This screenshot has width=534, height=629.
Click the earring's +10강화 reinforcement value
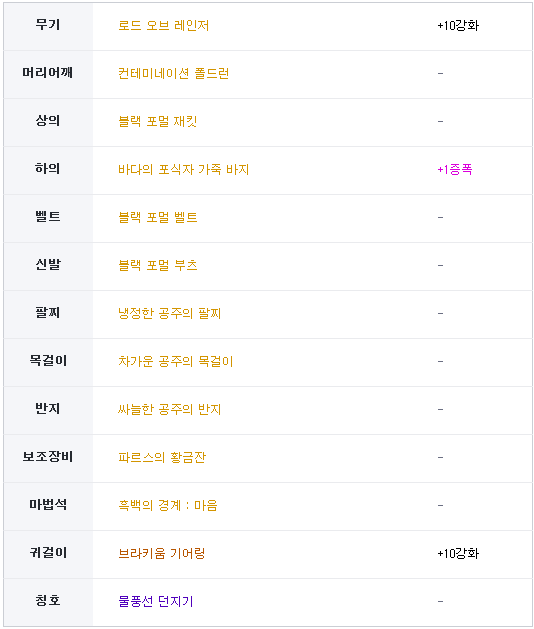tap(458, 554)
